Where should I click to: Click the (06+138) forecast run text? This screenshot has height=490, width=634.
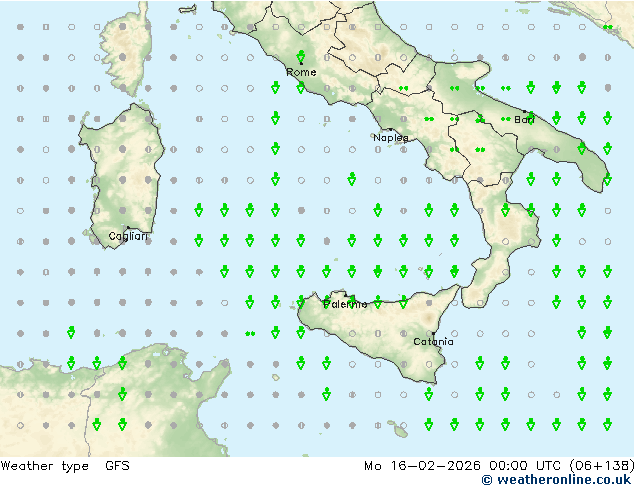pos(602,466)
